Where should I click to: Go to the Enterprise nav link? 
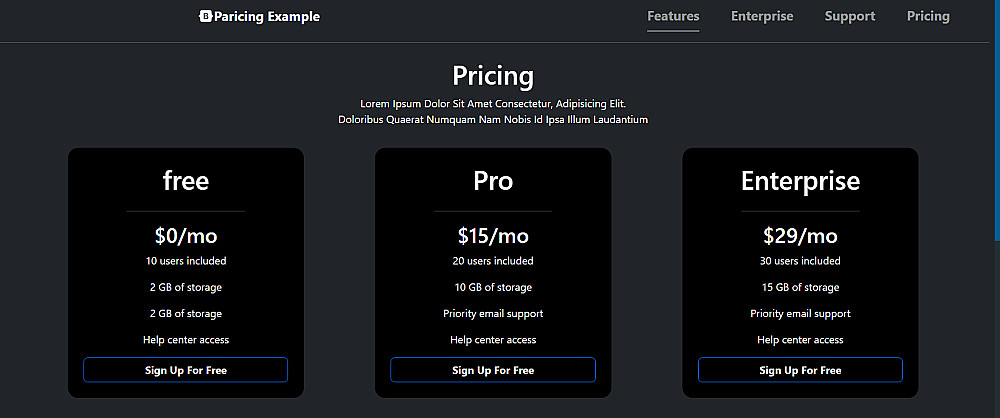click(762, 16)
